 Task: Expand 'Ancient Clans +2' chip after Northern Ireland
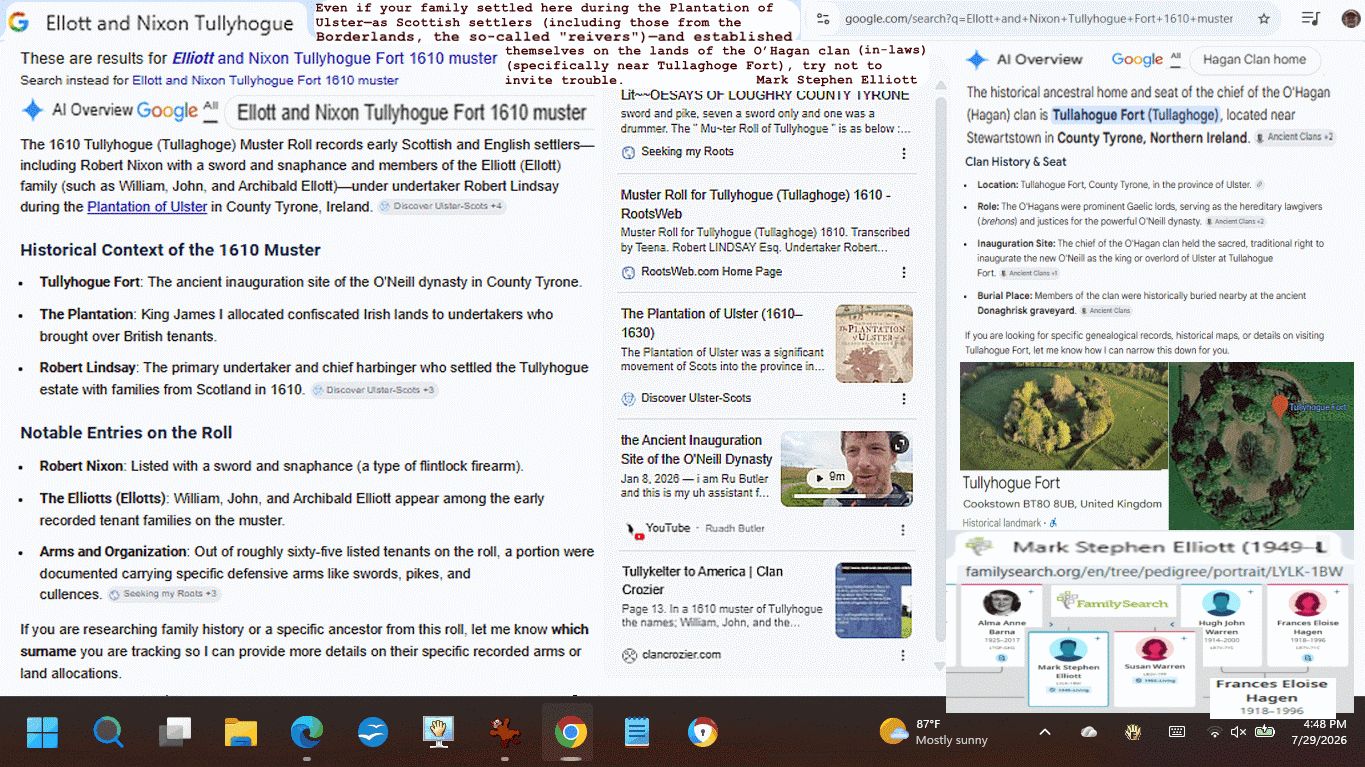point(1295,137)
